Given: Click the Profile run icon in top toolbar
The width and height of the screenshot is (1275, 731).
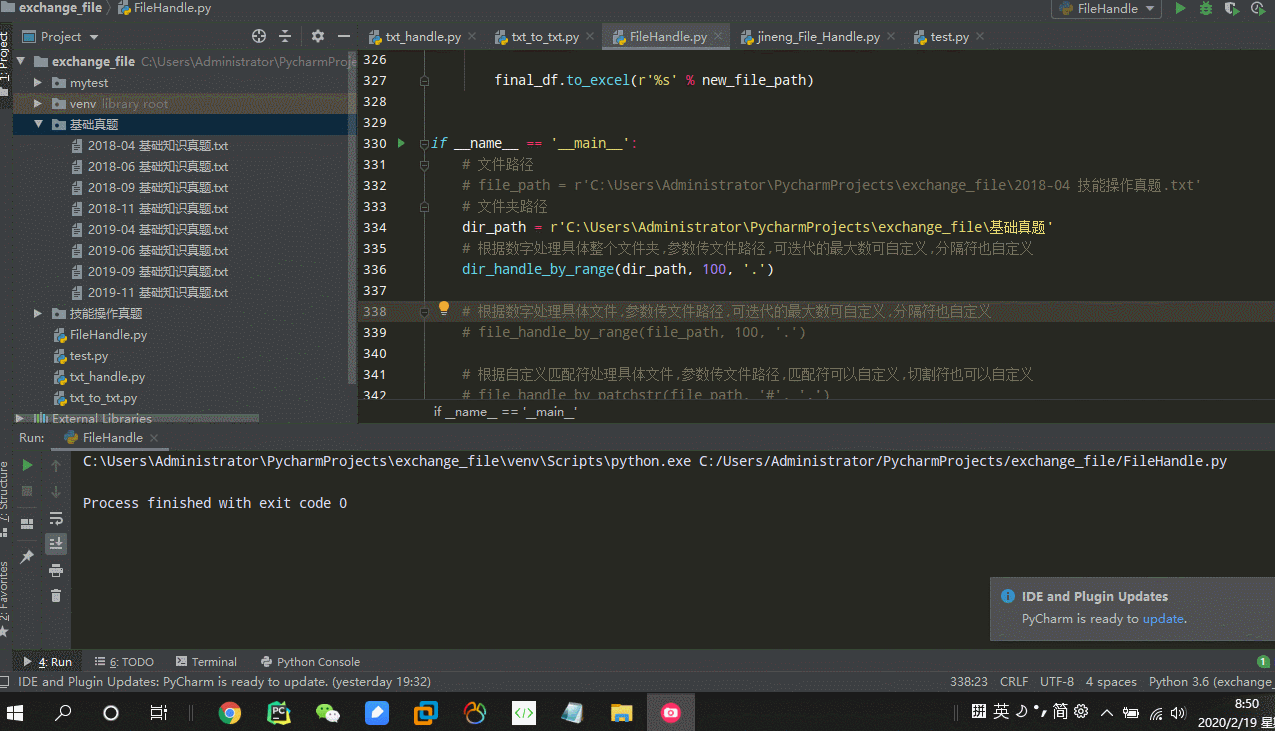Looking at the screenshot, I should click(x=1258, y=9).
